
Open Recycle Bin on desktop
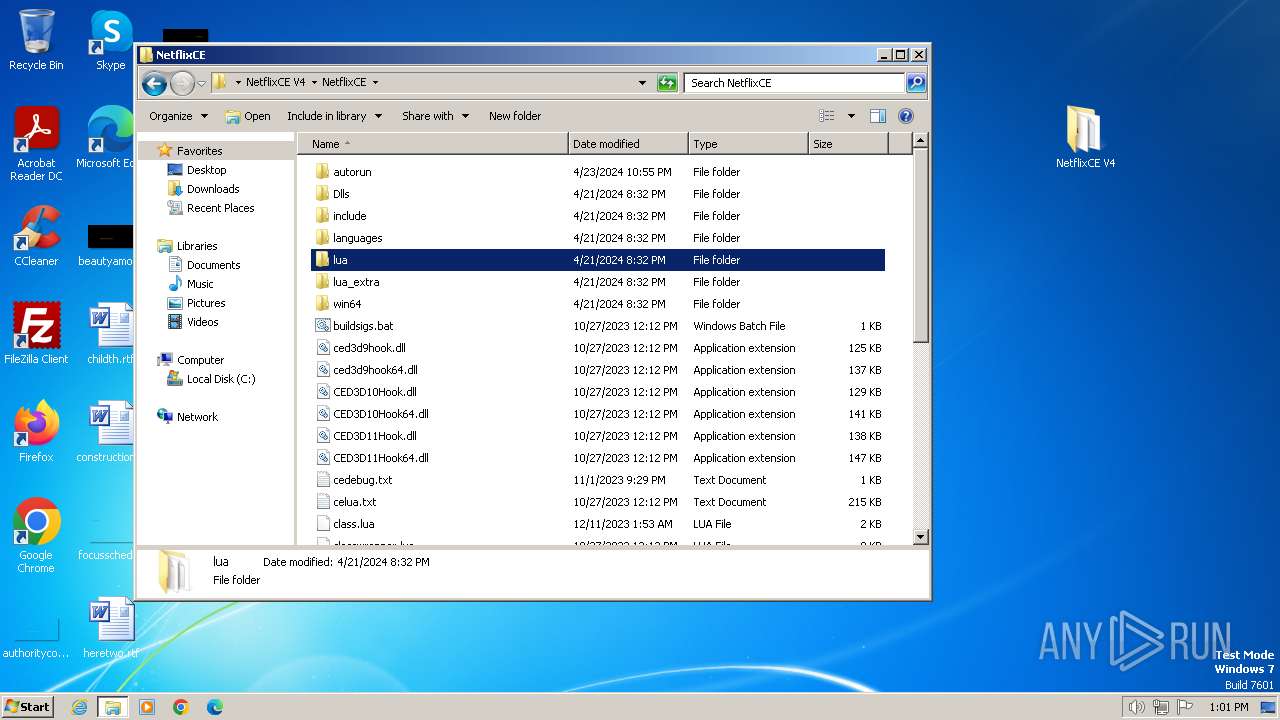point(36,40)
